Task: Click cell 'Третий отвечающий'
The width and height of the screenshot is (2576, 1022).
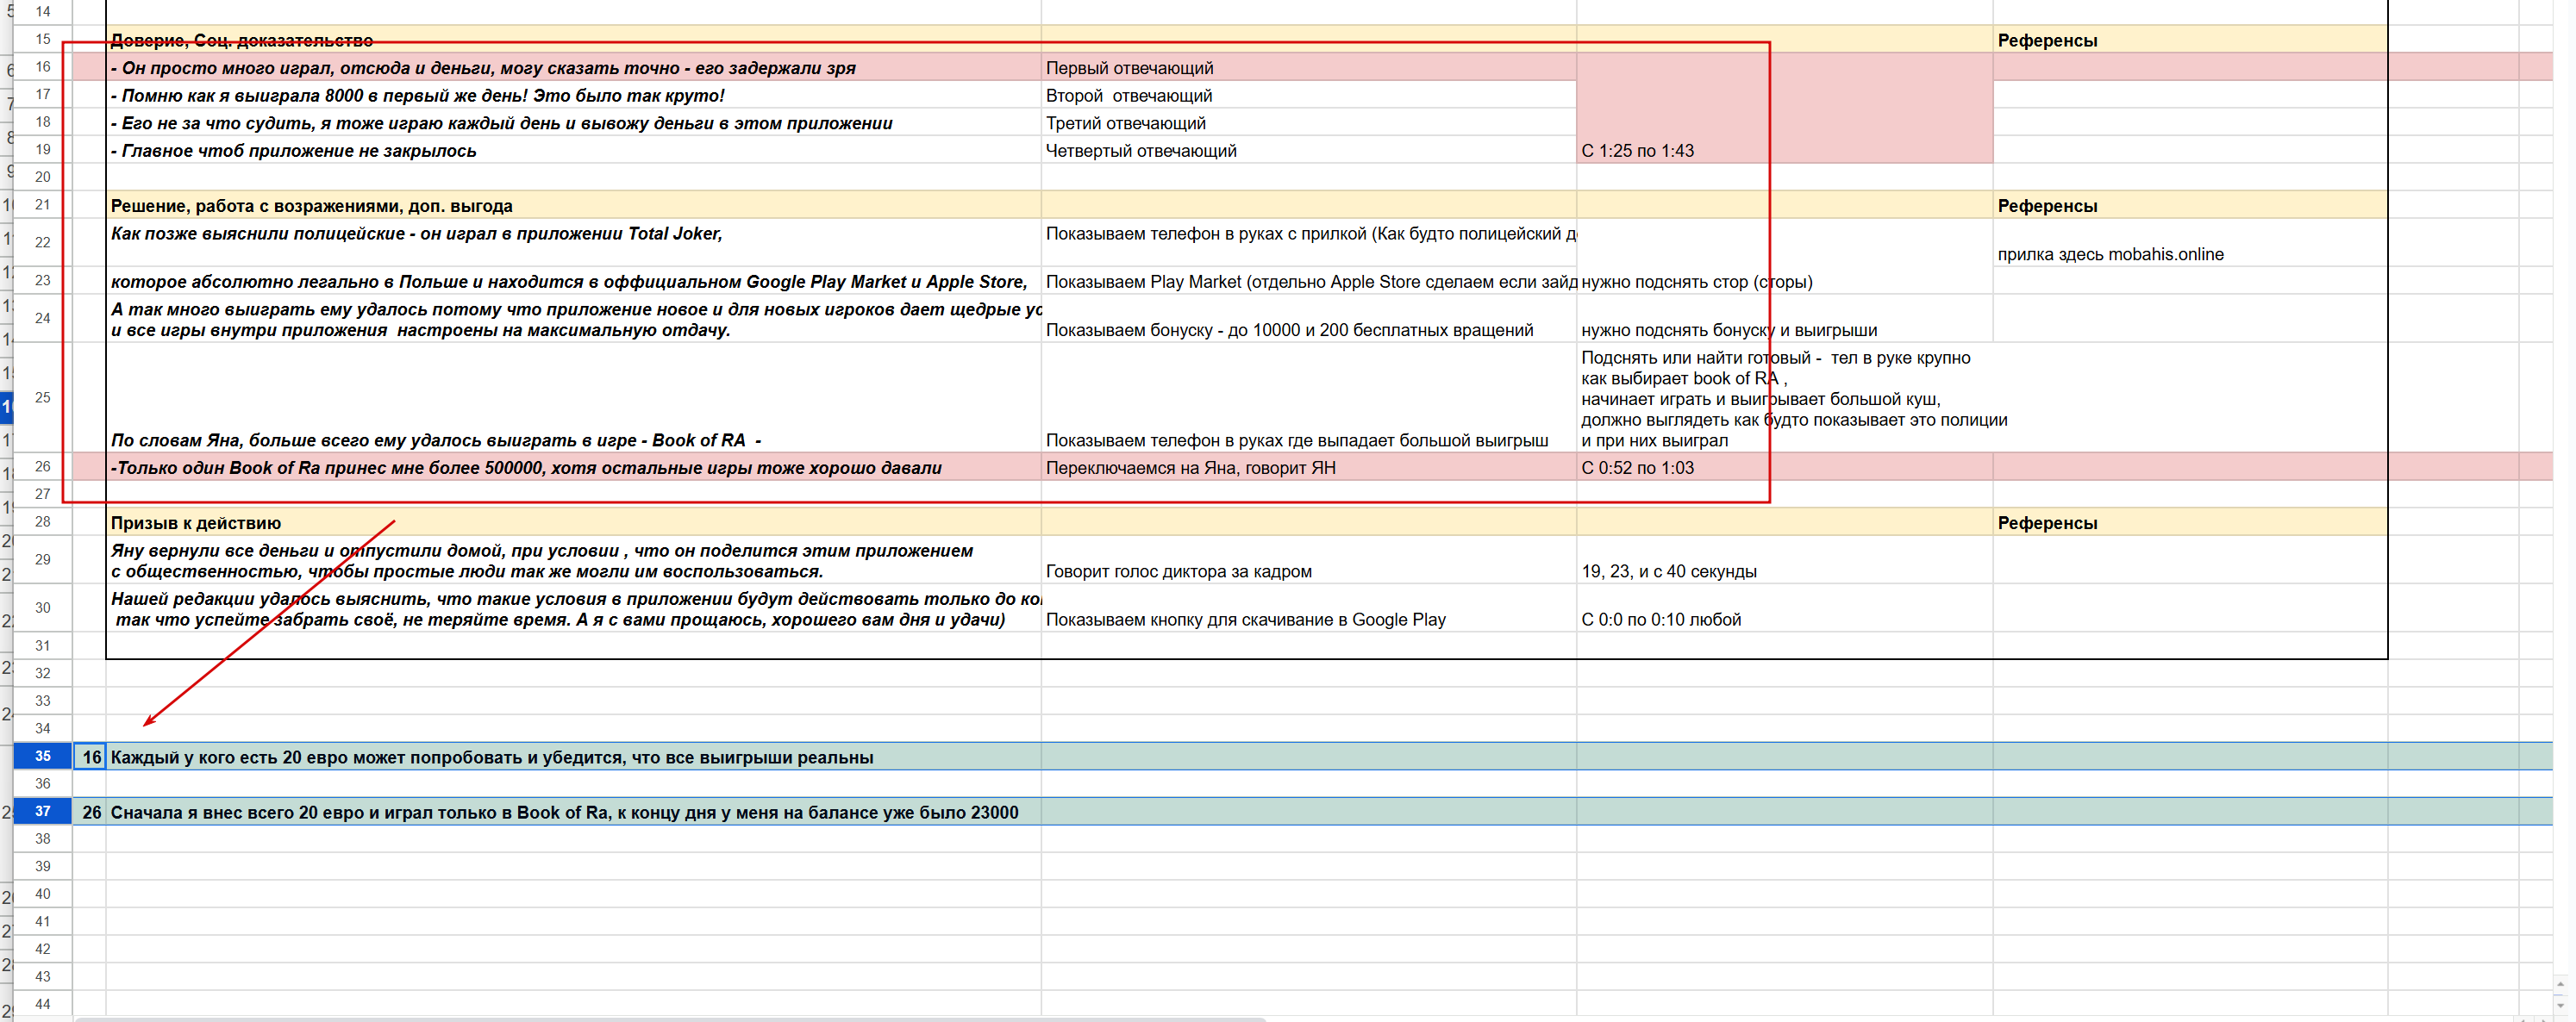Action: (x=1308, y=123)
